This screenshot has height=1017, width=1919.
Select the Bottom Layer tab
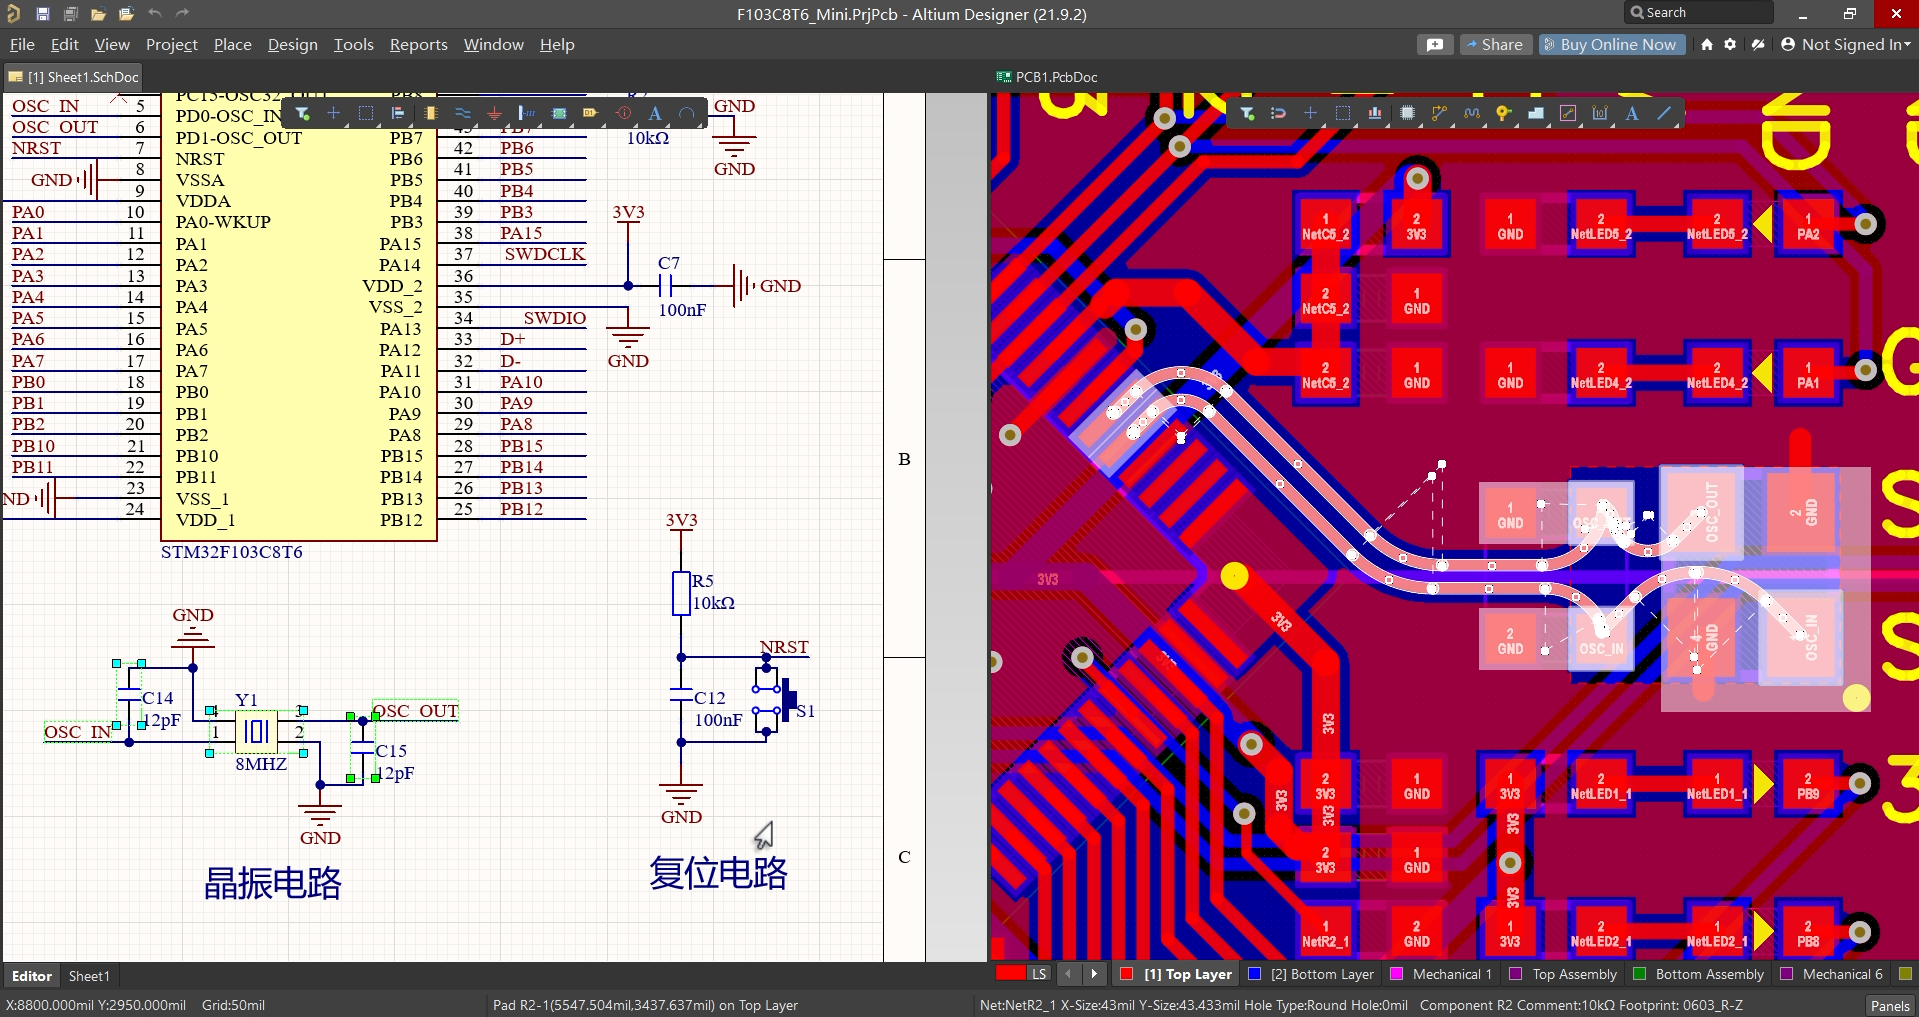[1311, 974]
